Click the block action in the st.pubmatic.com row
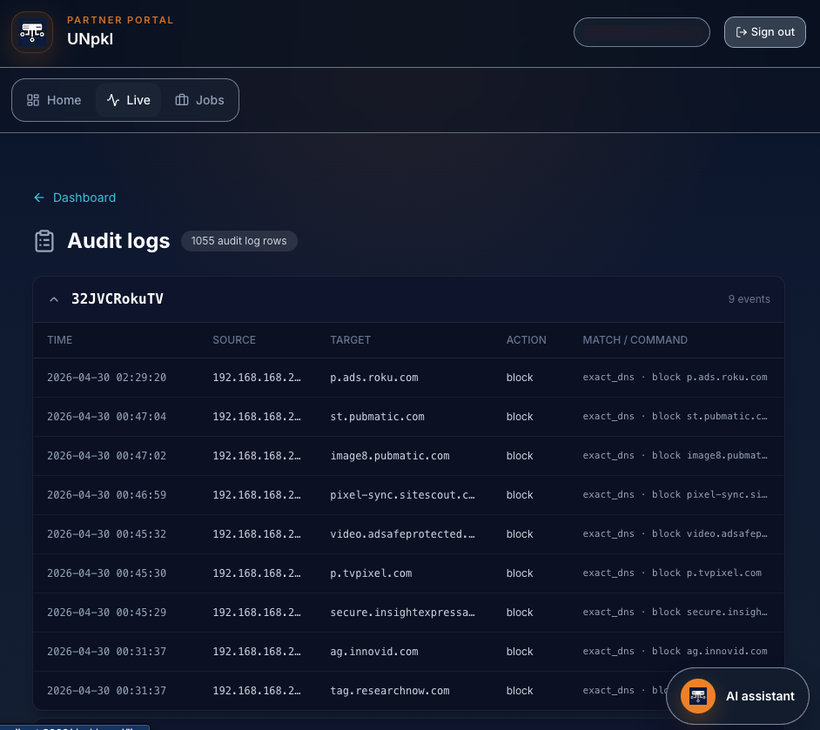The image size is (820, 730). [x=519, y=417]
